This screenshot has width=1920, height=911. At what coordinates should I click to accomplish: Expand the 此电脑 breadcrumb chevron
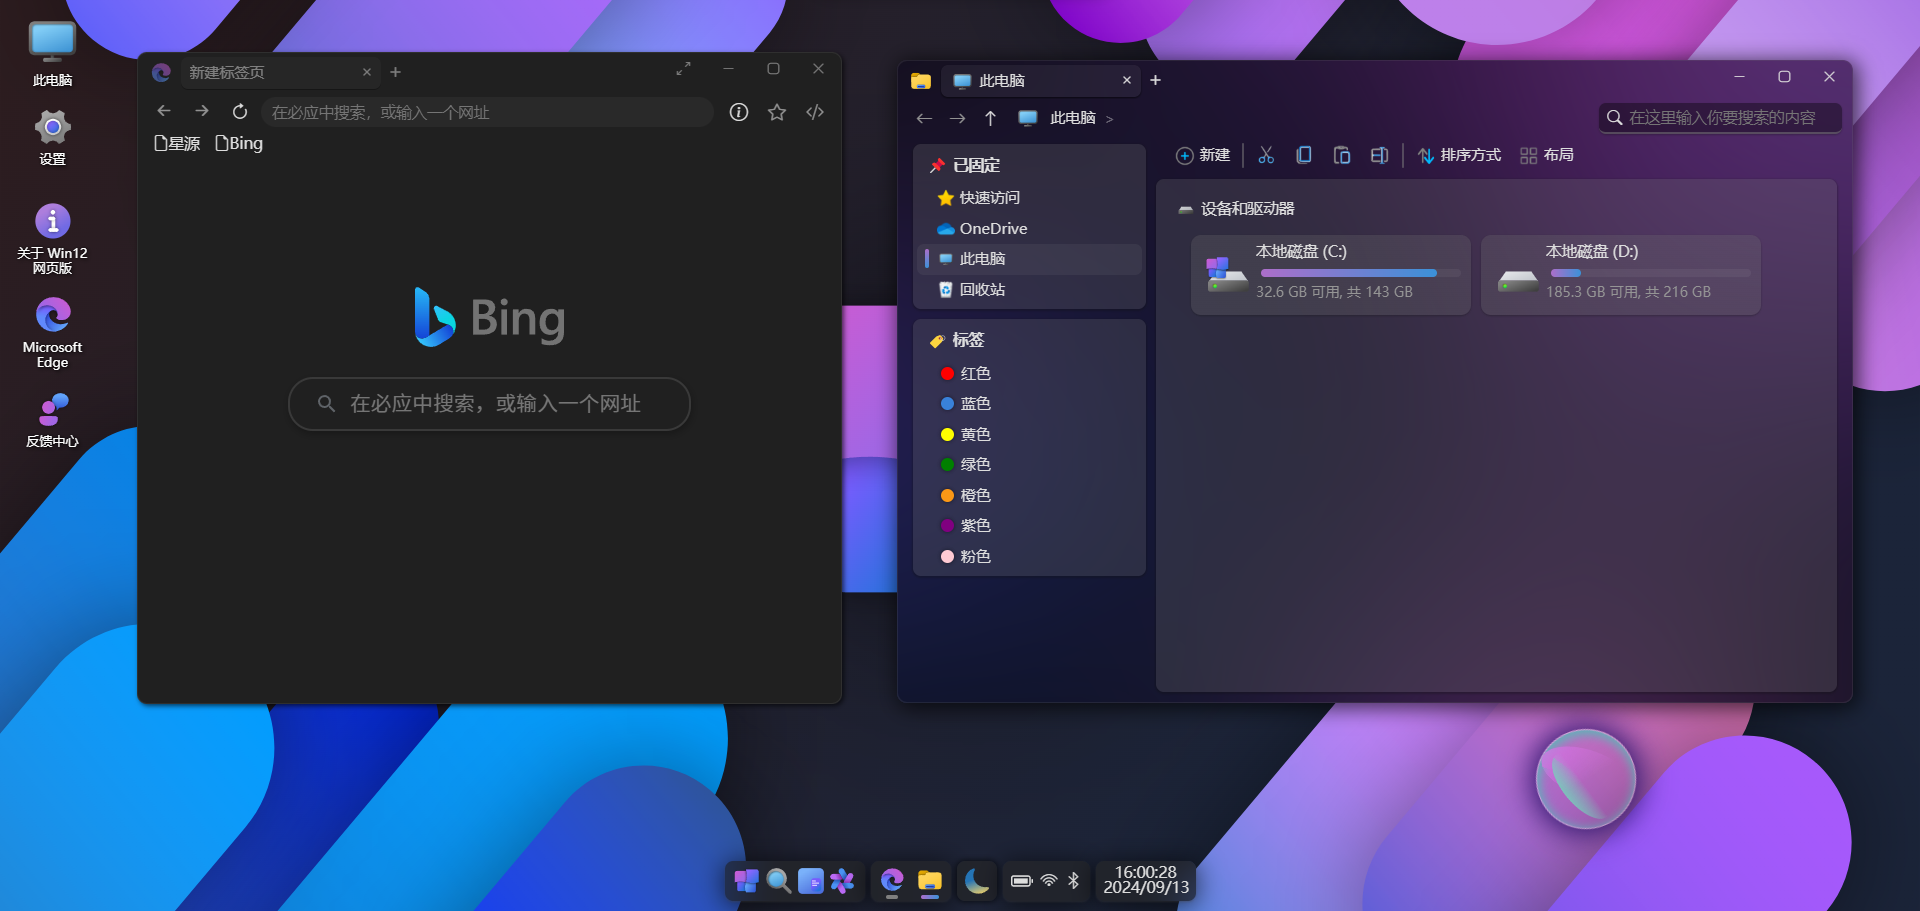point(1109,119)
